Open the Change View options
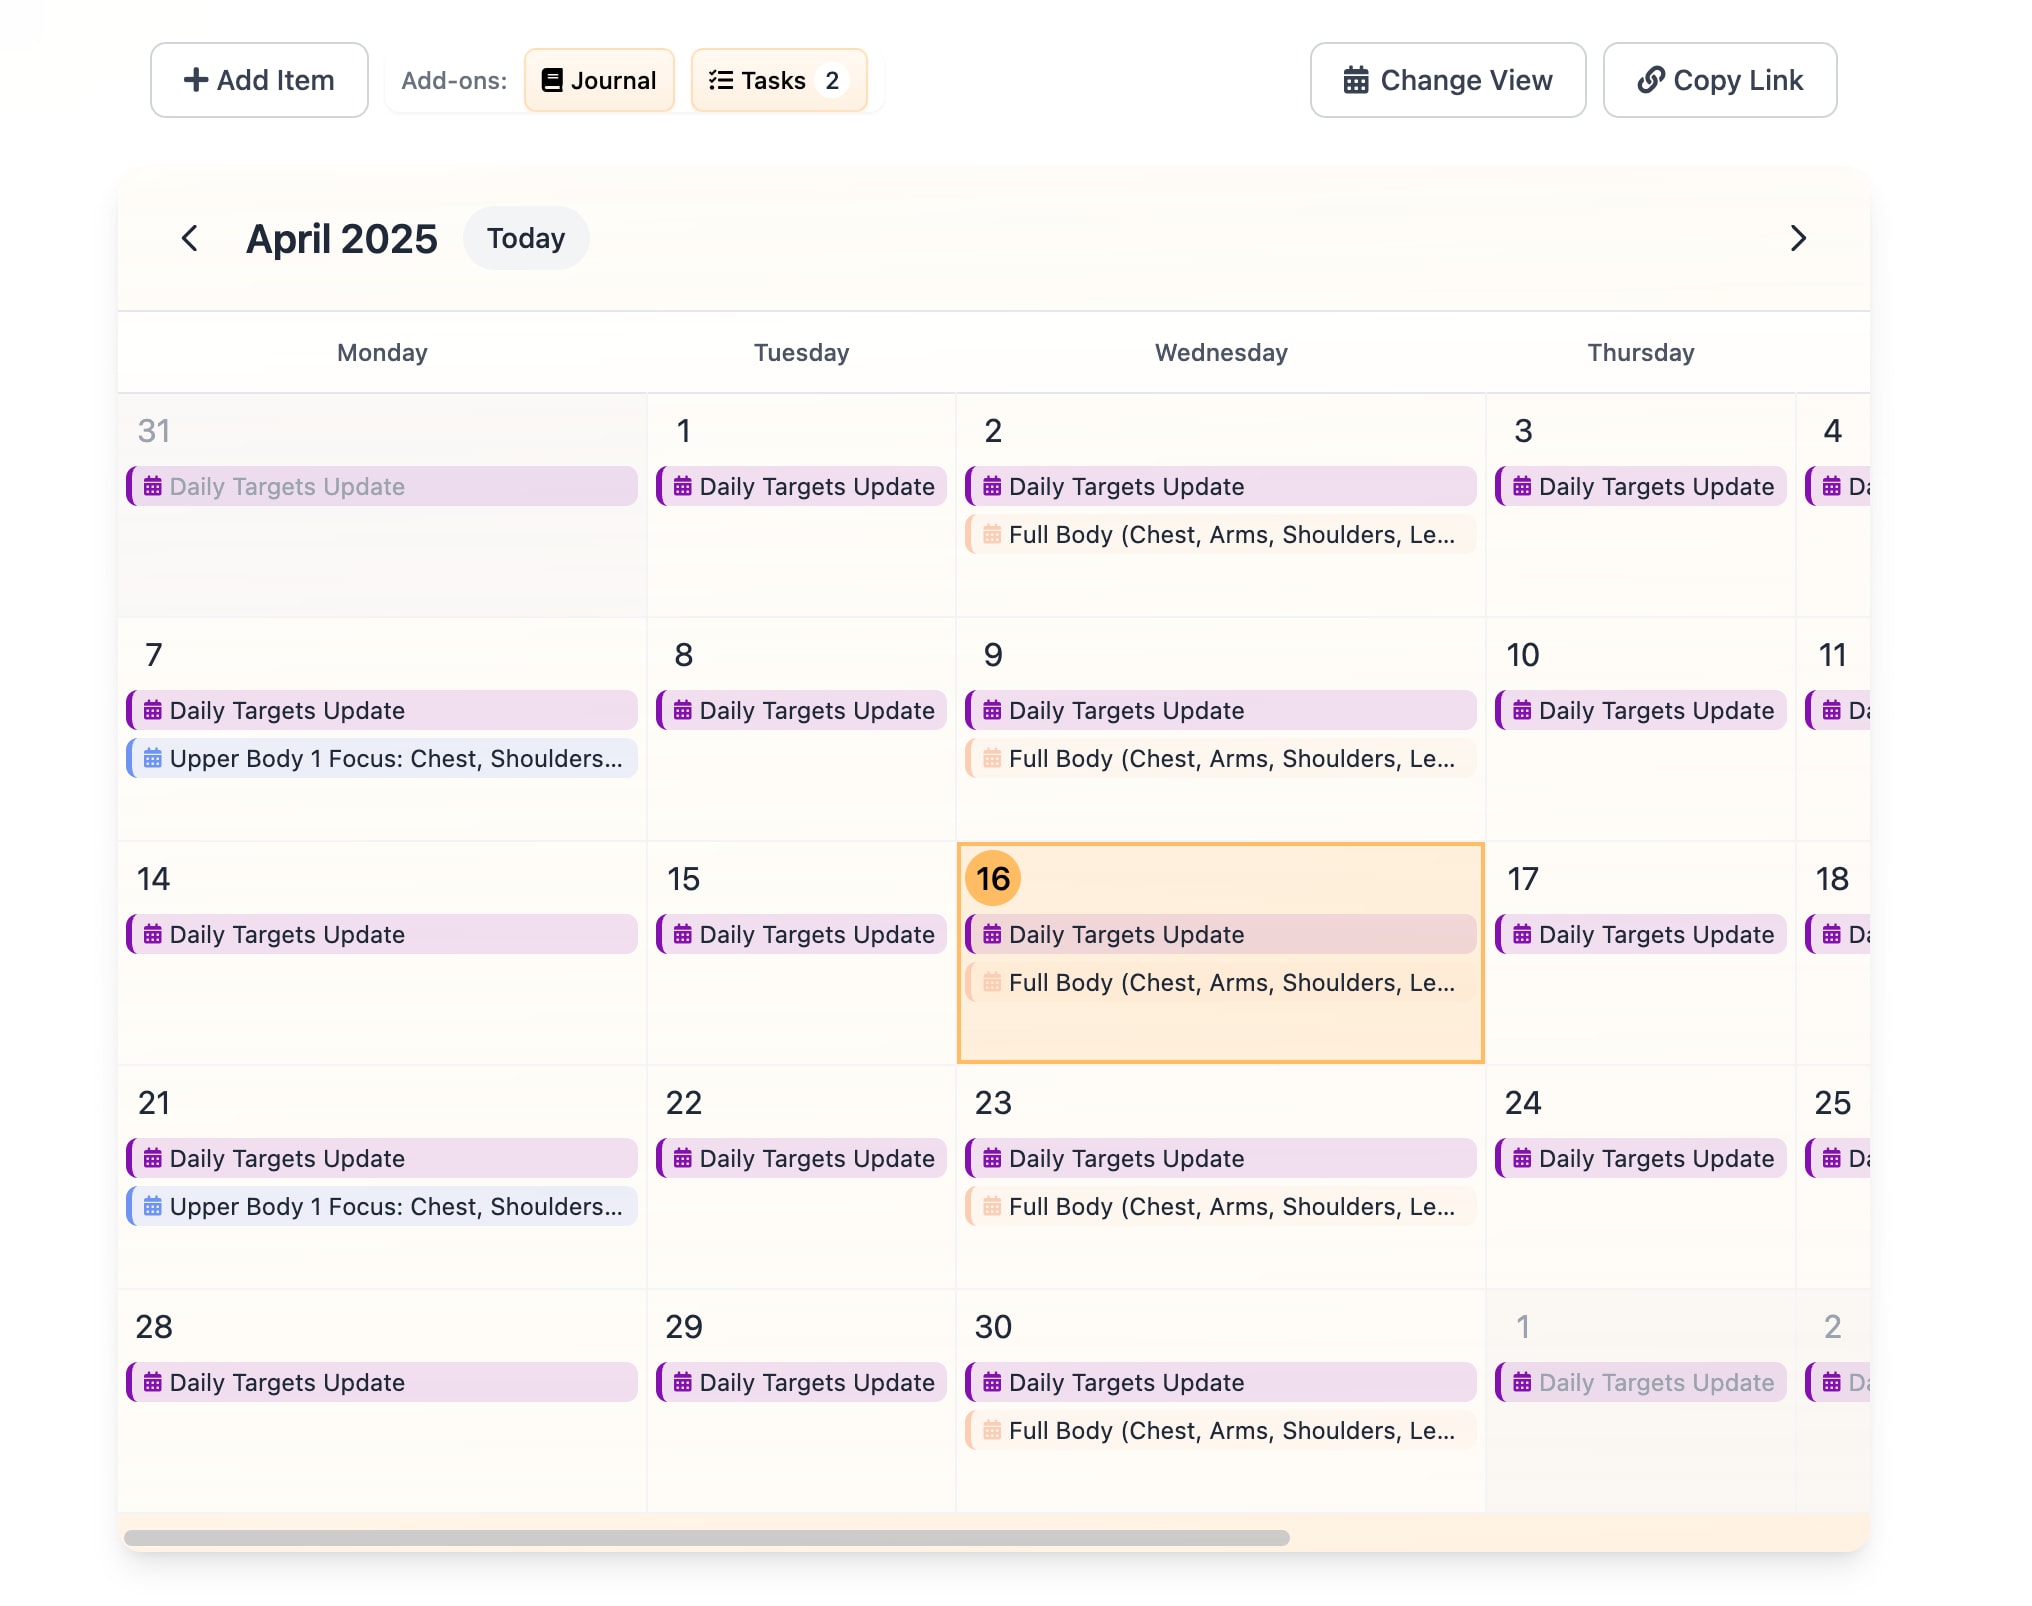Image resolution: width=2032 pixels, height=1606 pixels. coord(1447,80)
